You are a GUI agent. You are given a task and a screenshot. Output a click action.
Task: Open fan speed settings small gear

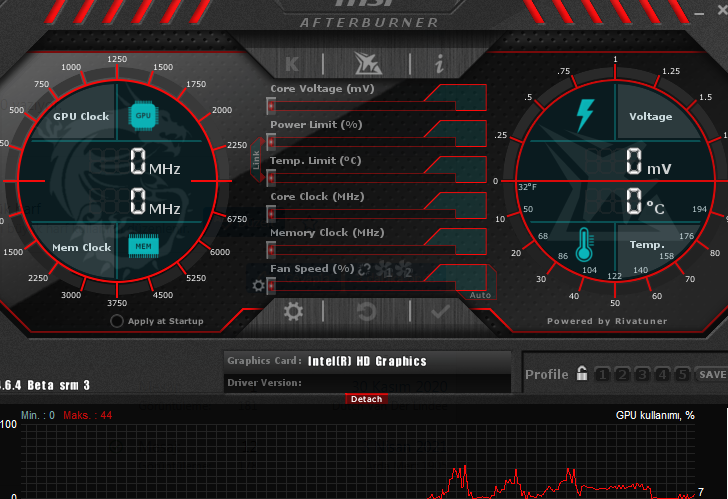(x=258, y=285)
